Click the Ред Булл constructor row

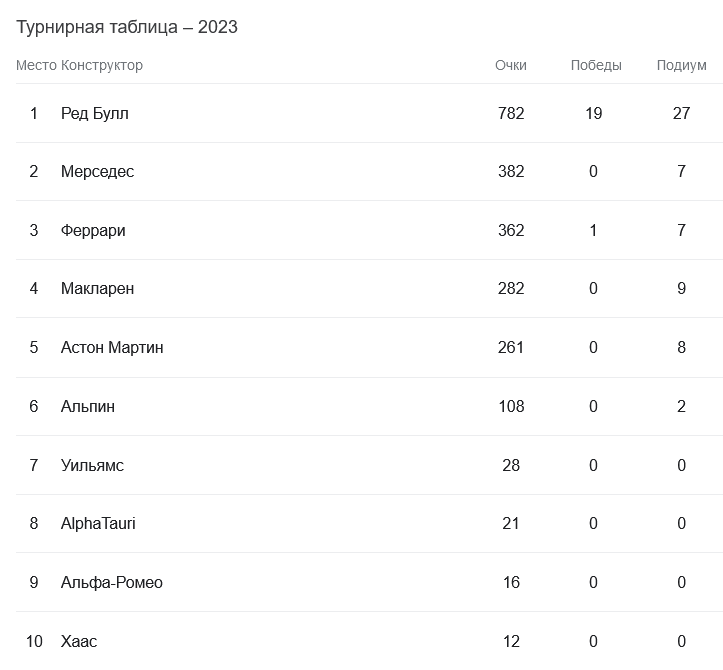94,113
